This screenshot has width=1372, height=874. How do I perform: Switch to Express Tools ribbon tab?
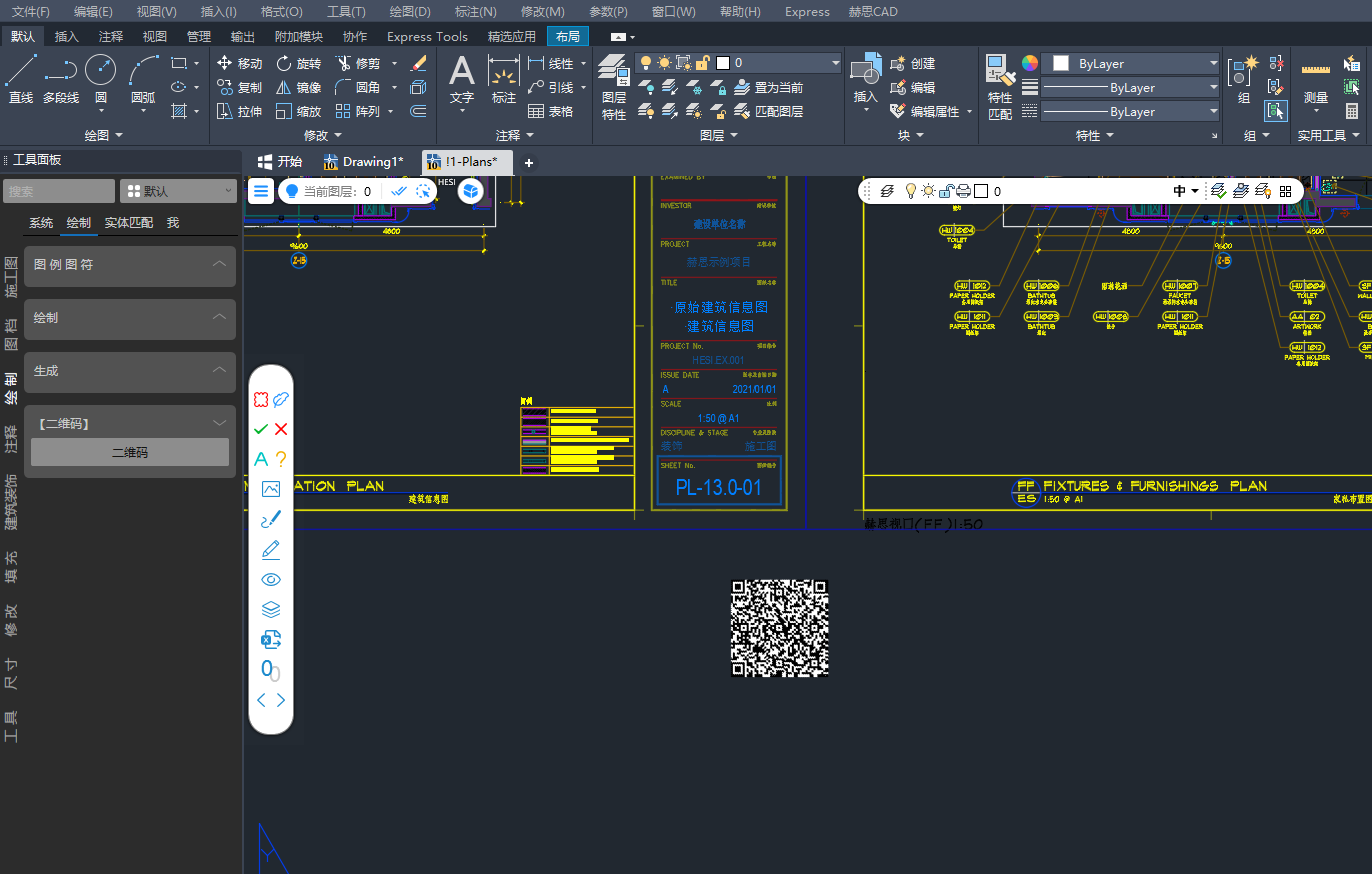[427, 36]
